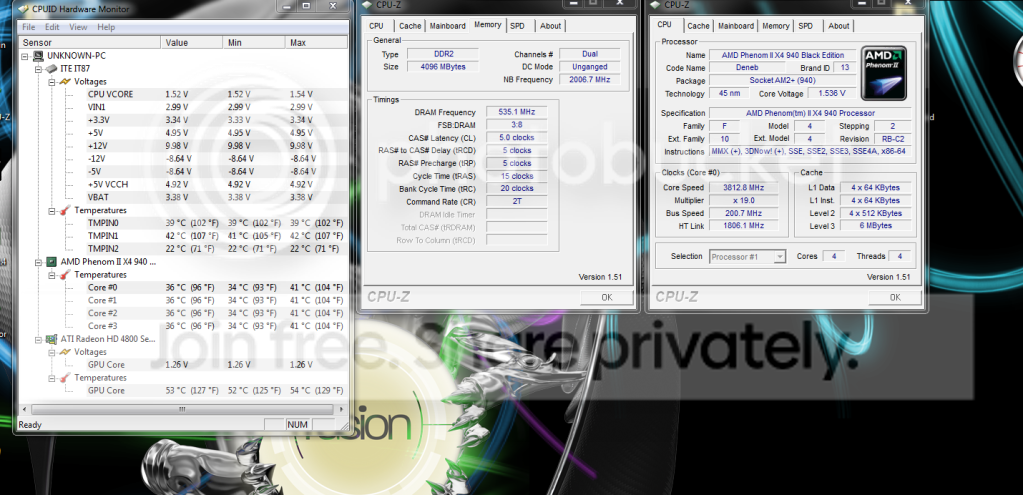Click OK in the Memory CPU-Z window
The width and height of the screenshot is (1023, 495).
pos(607,297)
